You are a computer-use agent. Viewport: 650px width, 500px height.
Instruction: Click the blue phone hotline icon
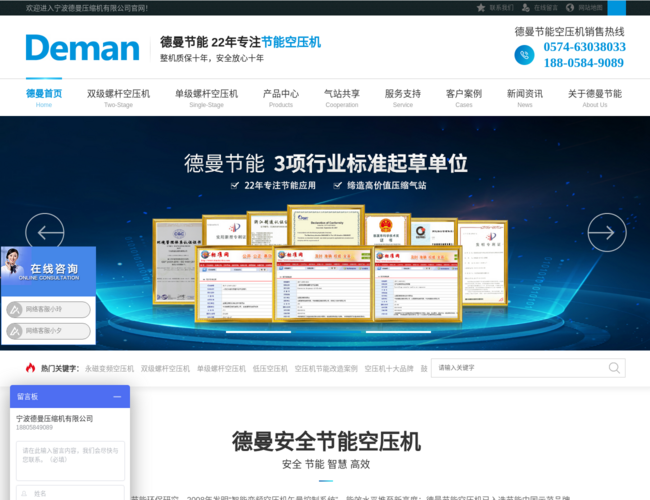pos(524,55)
